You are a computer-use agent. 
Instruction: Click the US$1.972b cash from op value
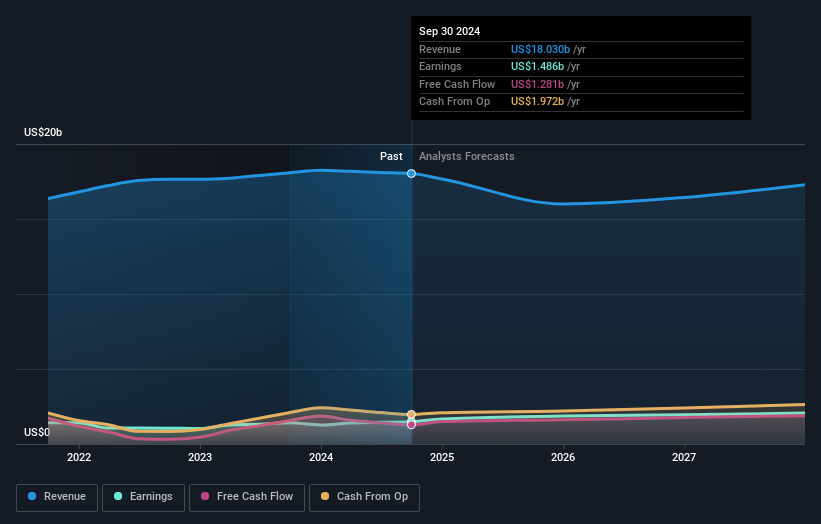click(x=537, y=102)
